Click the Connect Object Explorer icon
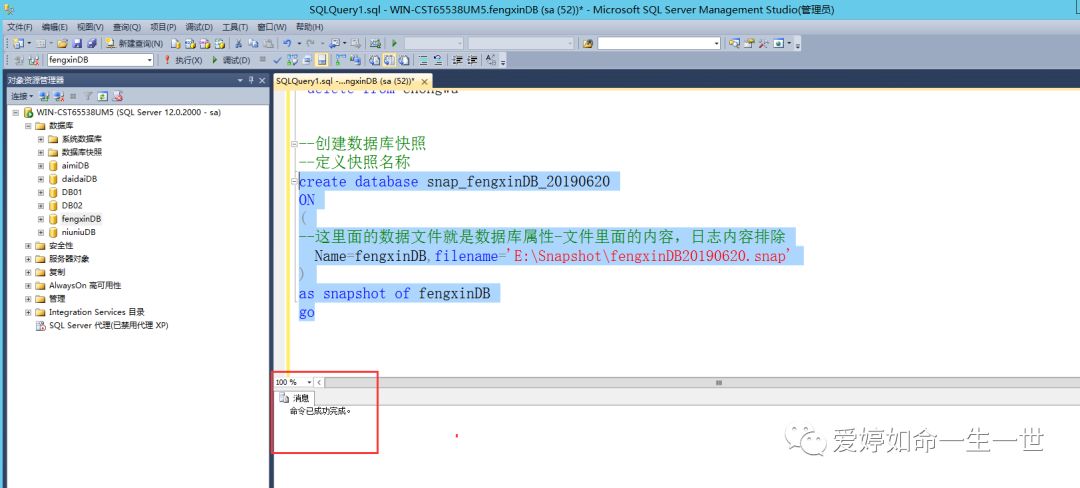The height and width of the screenshot is (488, 1080). tap(44, 96)
